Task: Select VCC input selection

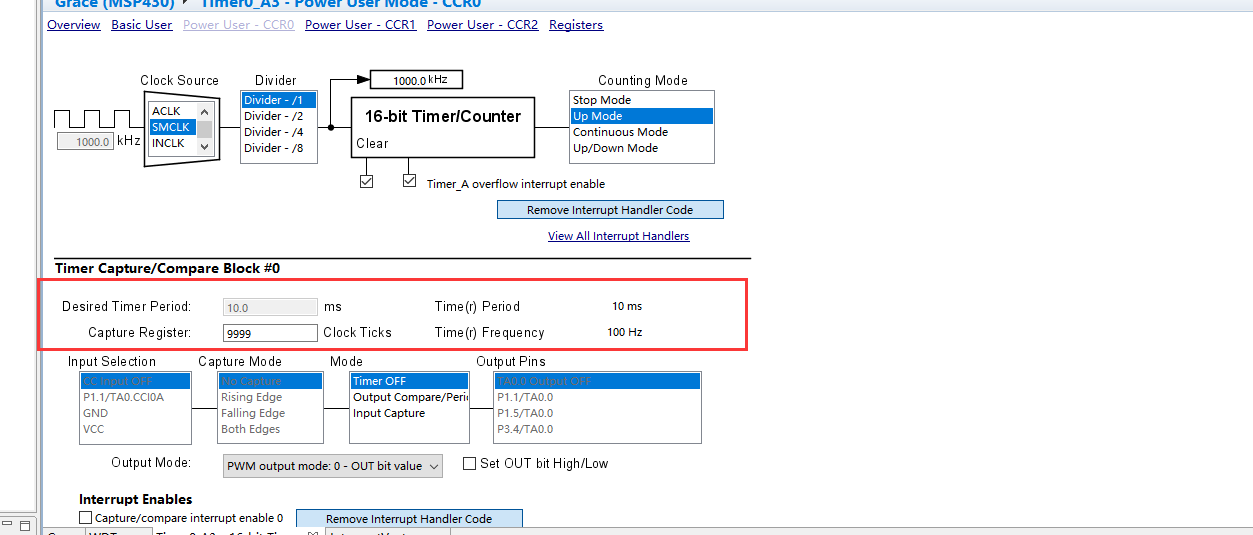Action: [x=135, y=429]
